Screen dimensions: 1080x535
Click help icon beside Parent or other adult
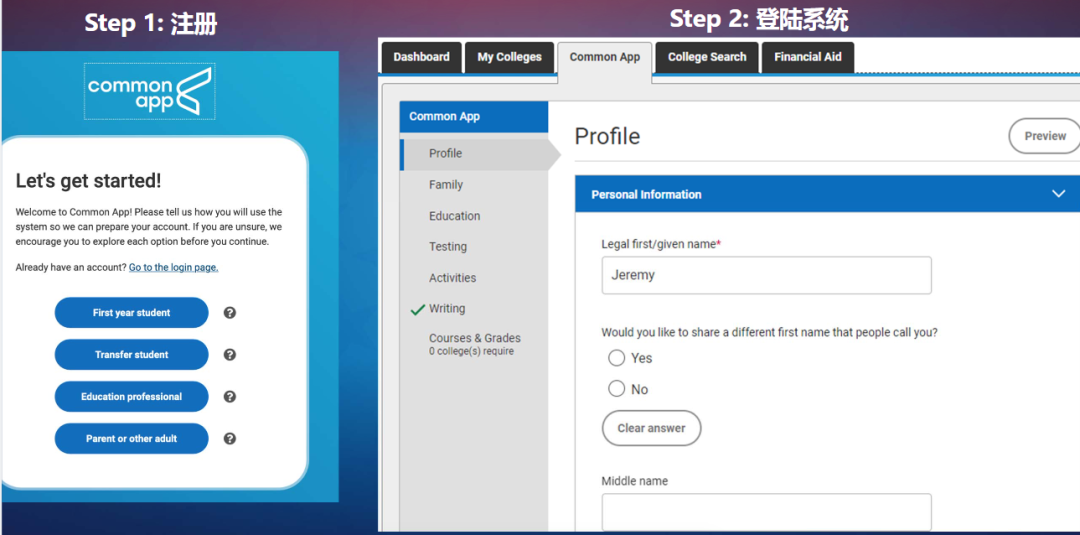pos(230,439)
